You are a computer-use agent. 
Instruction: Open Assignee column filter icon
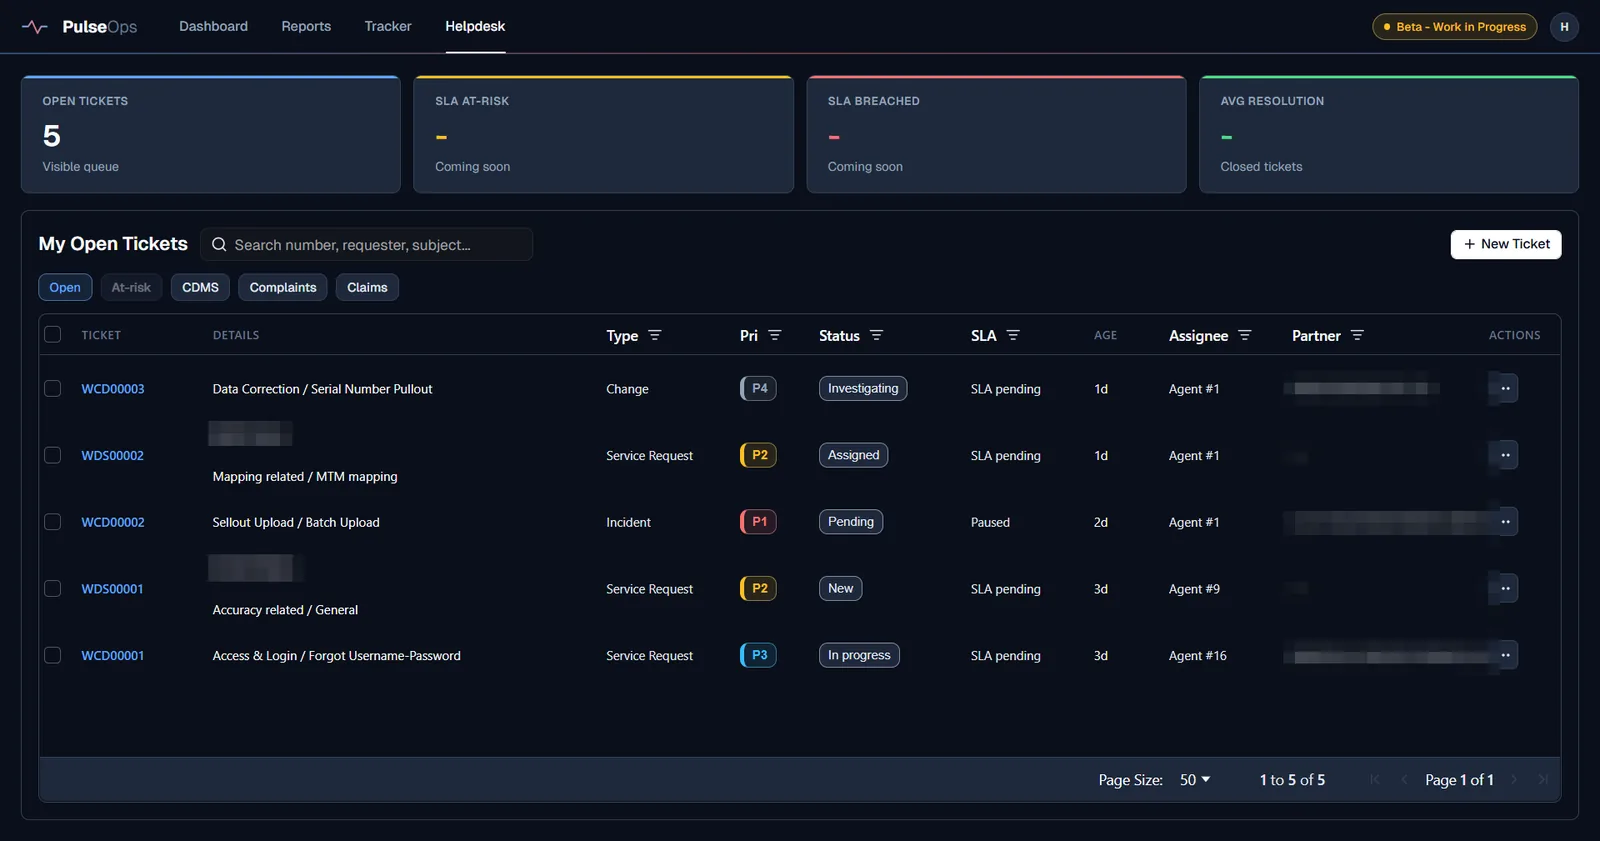tap(1245, 335)
